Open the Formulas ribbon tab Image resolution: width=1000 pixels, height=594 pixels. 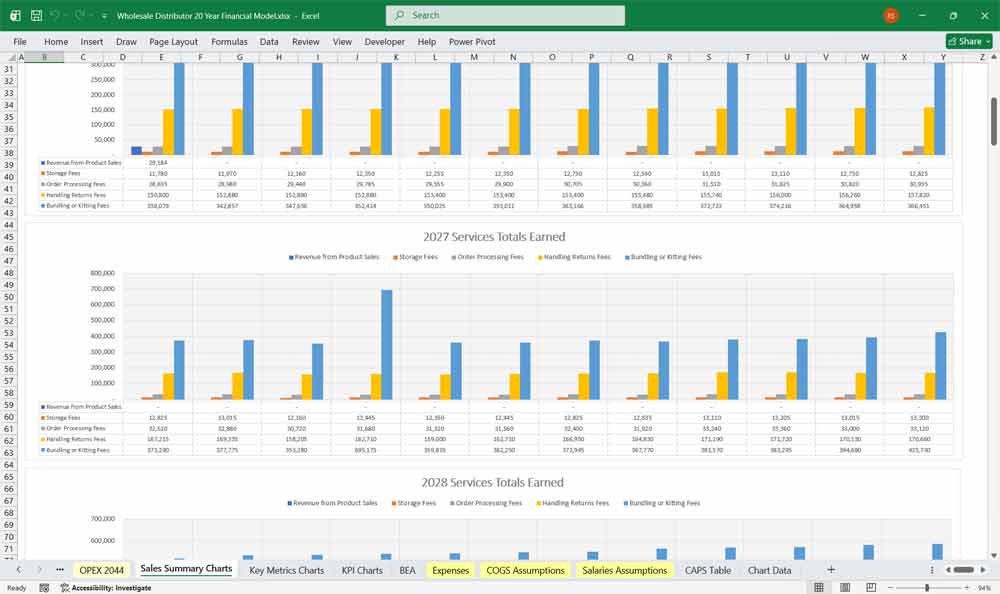pyautogui.click(x=229, y=41)
